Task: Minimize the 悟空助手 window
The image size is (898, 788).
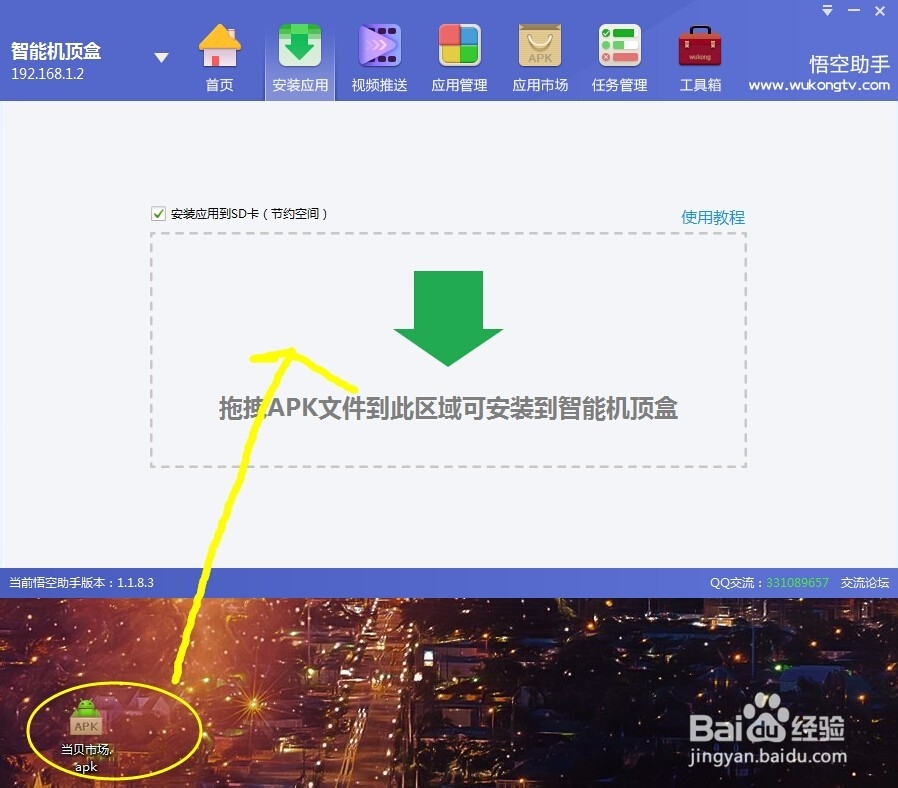Action: (x=853, y=10)
